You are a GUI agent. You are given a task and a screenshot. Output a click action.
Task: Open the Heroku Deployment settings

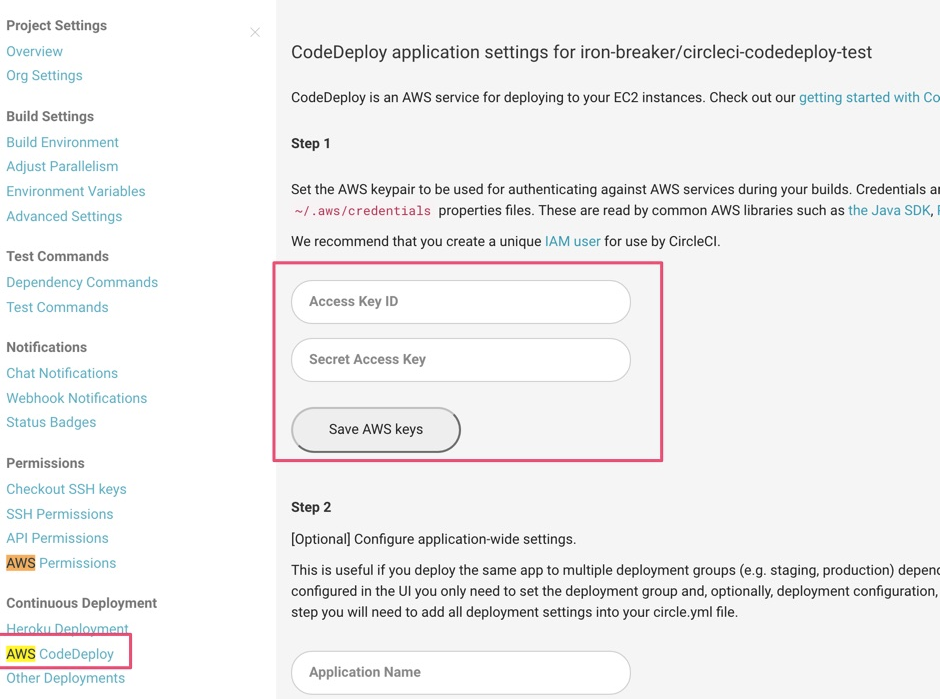coord(67,628)
